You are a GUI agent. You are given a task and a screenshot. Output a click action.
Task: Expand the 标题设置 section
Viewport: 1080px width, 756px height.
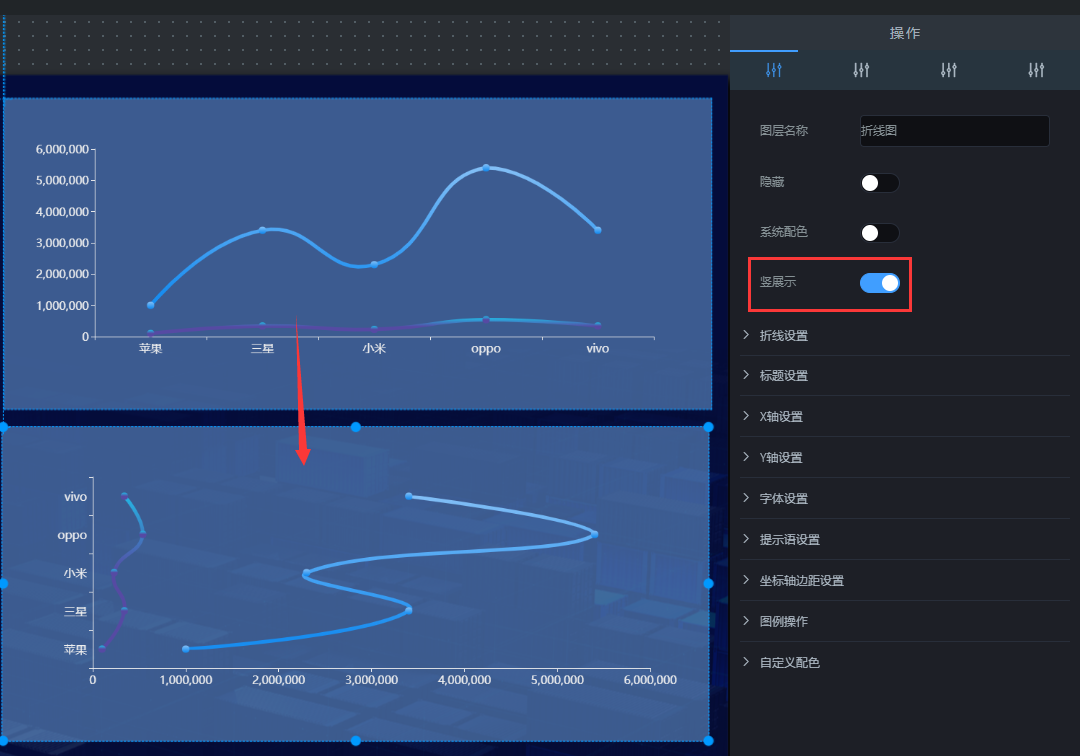tap(904, 375)
